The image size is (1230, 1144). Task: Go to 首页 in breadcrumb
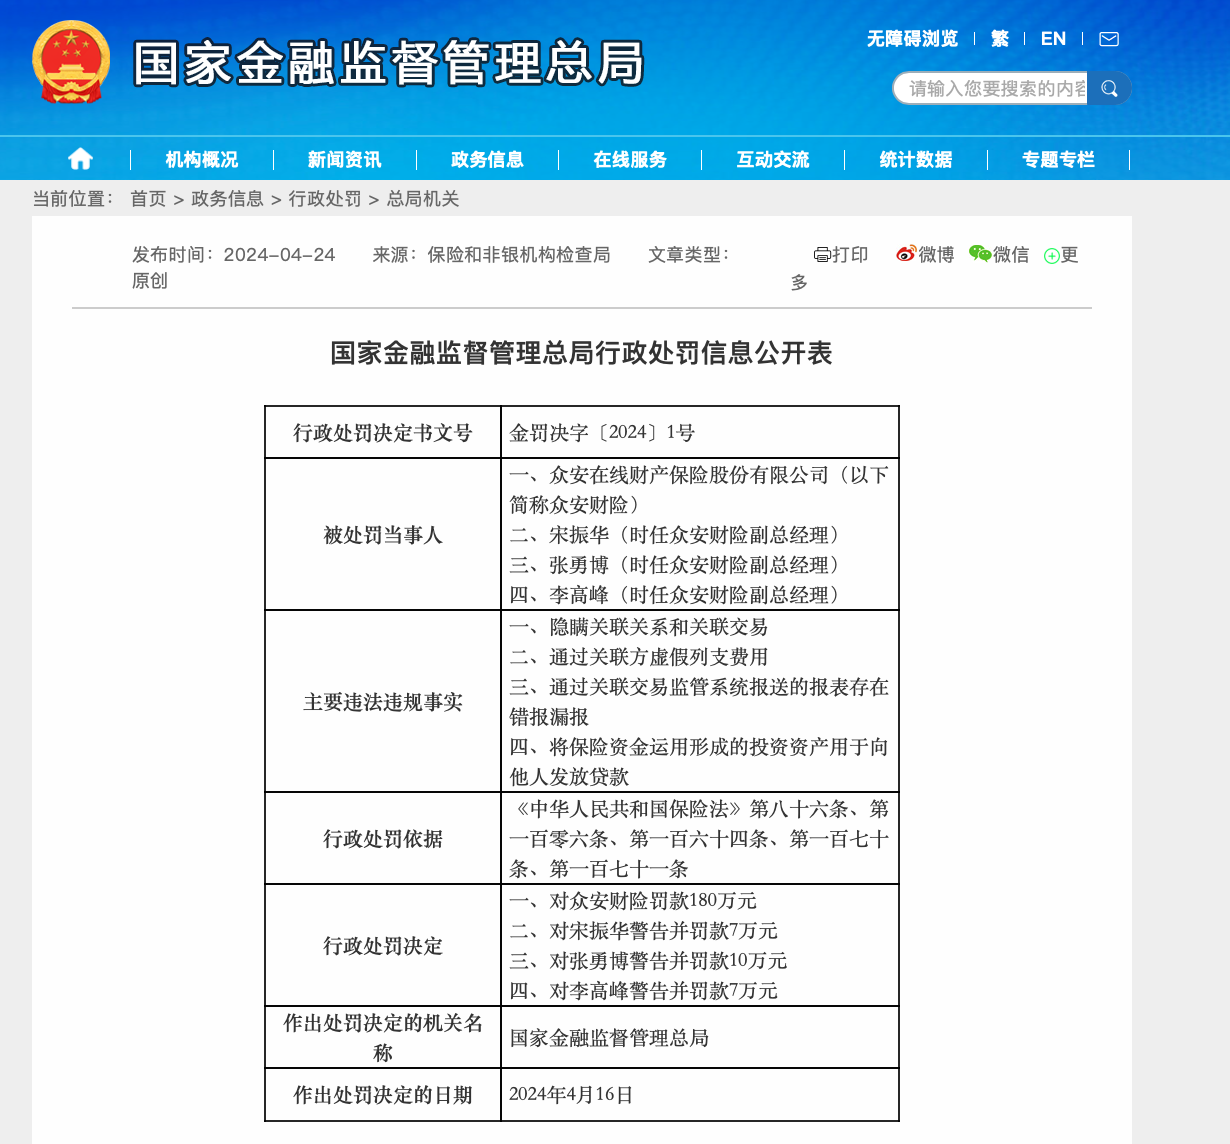tap(148, 199)
